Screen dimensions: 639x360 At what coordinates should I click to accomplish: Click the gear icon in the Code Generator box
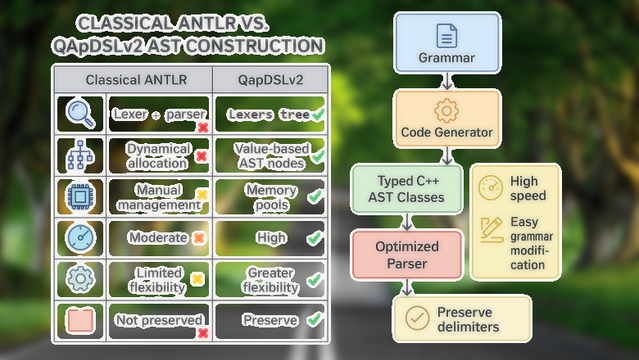coord(446,110)
